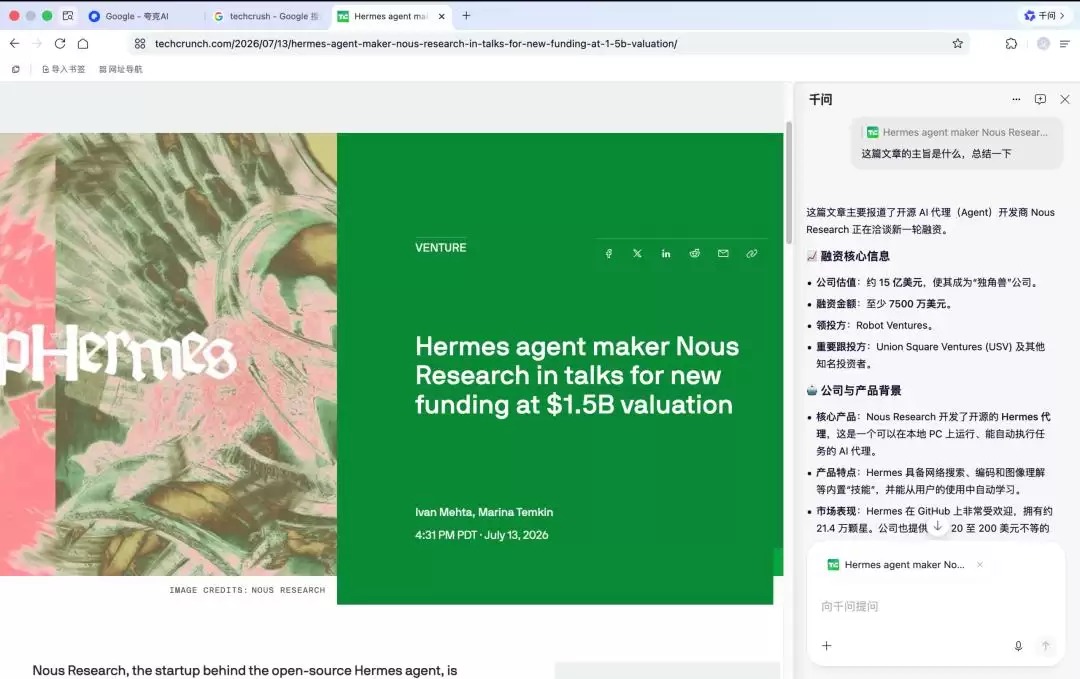Click the 这篇文章的主旨是什么 user message
The image size is (1080, 679).
pyautogui.click(x=936, y=153)
